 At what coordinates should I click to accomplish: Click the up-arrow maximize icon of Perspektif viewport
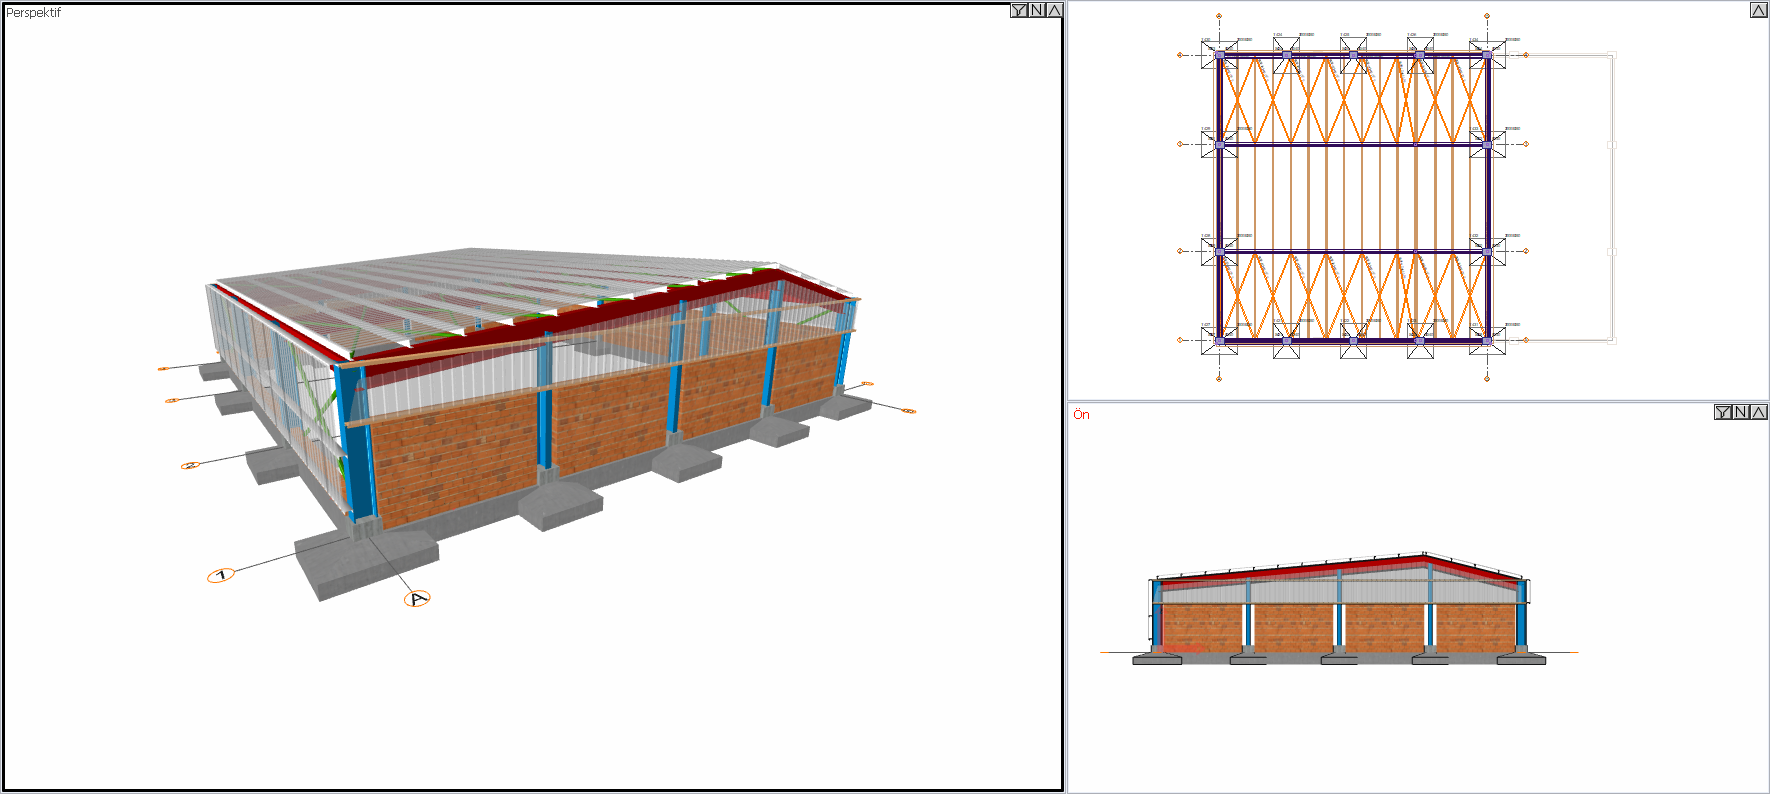click(x=1054, y=10)
